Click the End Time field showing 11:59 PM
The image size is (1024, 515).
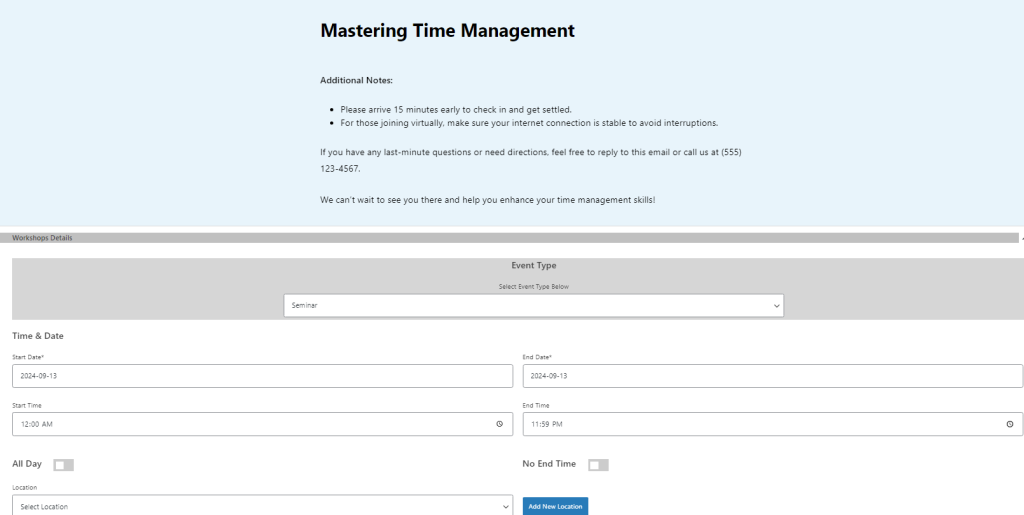773,424
